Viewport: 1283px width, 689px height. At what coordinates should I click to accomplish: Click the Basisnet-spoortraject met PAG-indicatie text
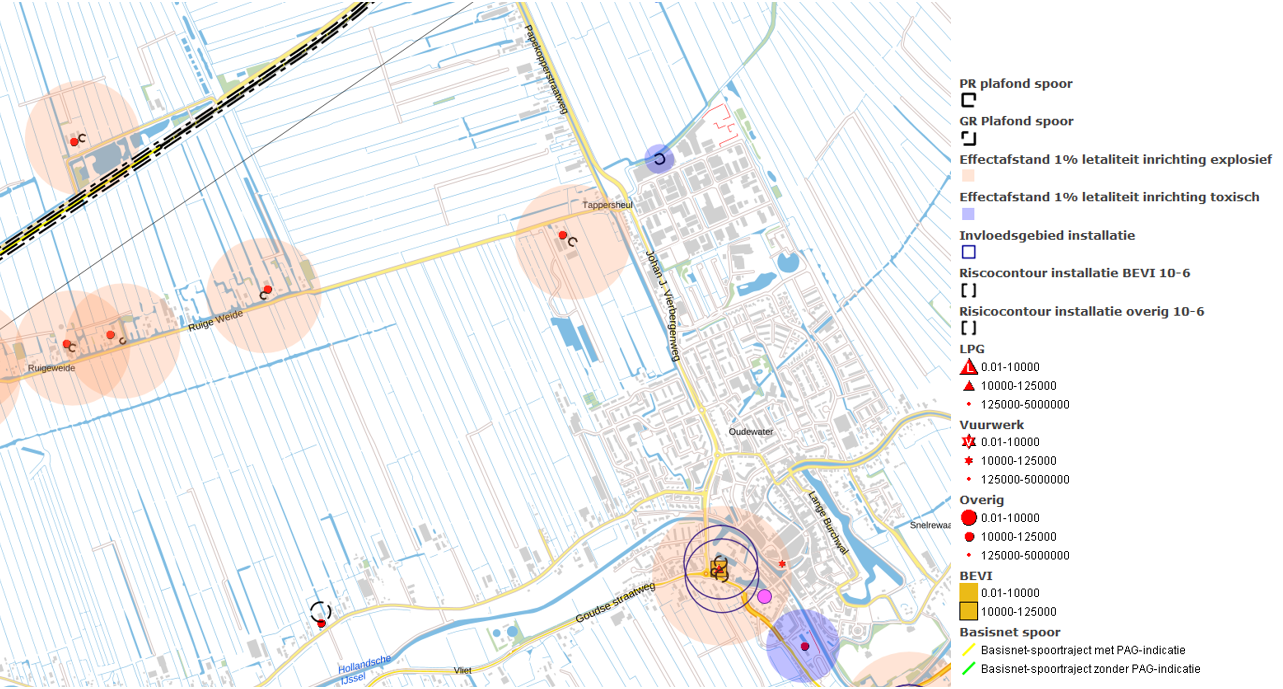[x=1084, y=650]
